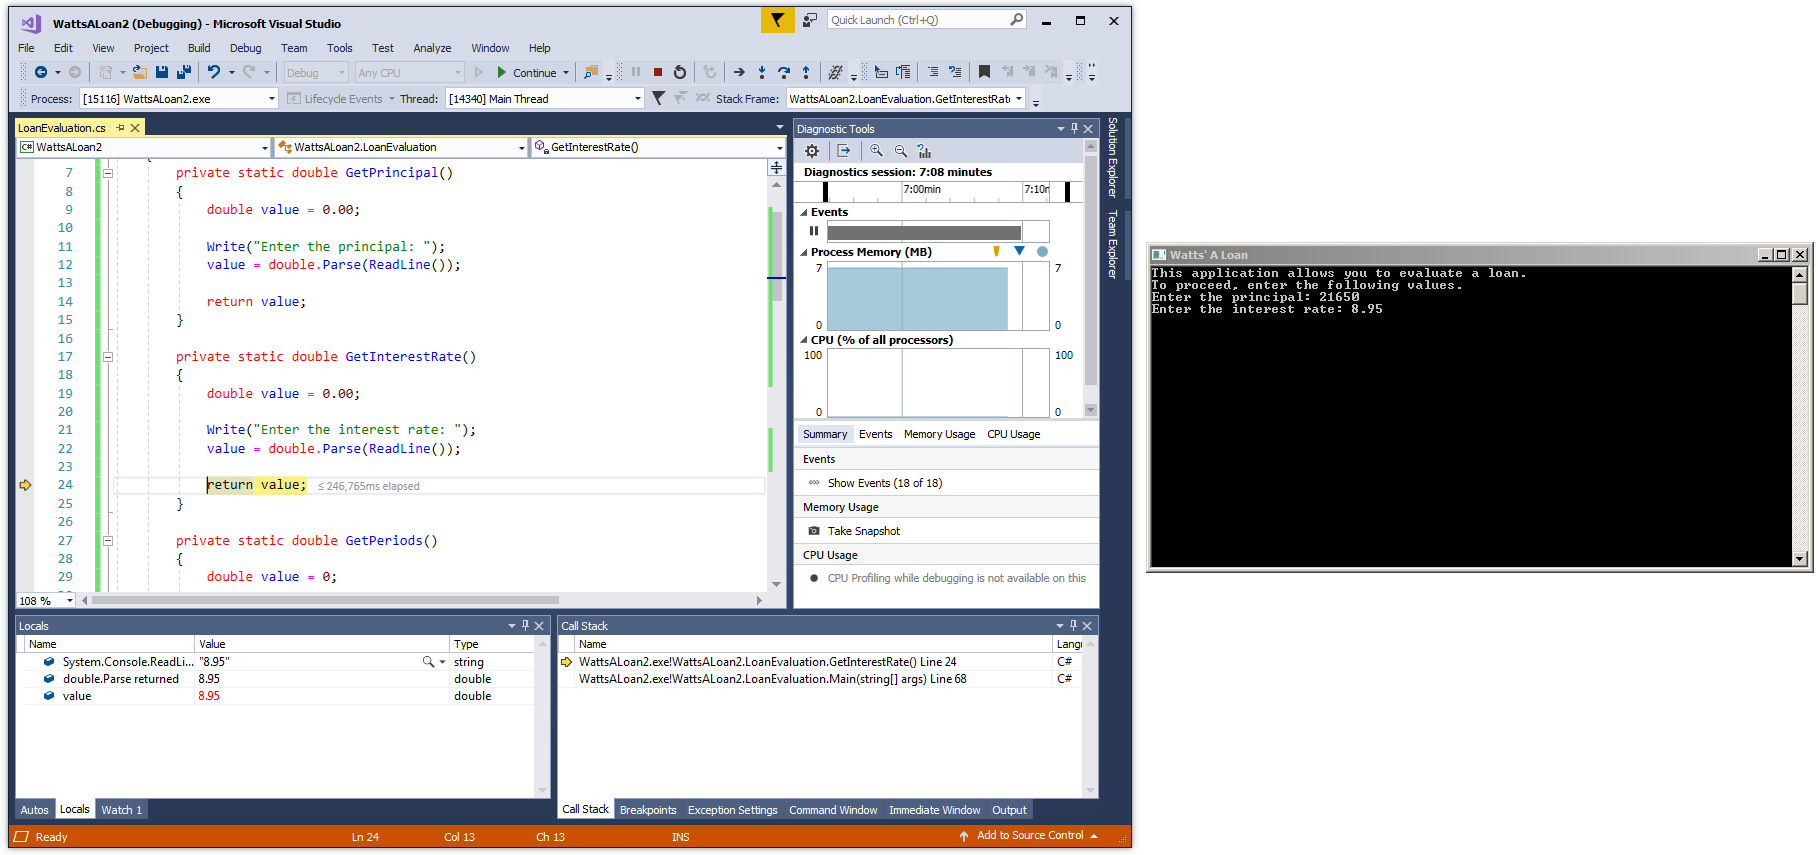This screenshot has height=855, width=1818.
Task: Click the Save All icon
Action: 184,72
